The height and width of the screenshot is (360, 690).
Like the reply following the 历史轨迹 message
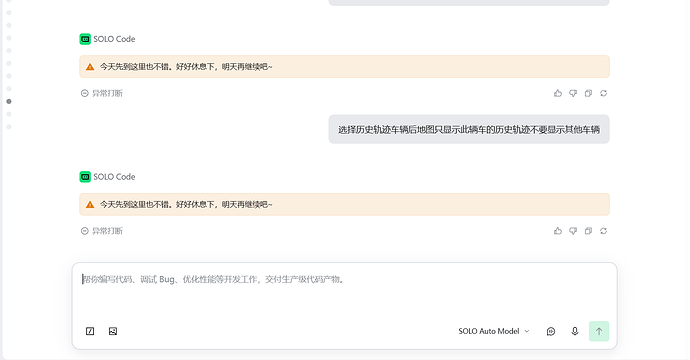(x=558, y=231)
